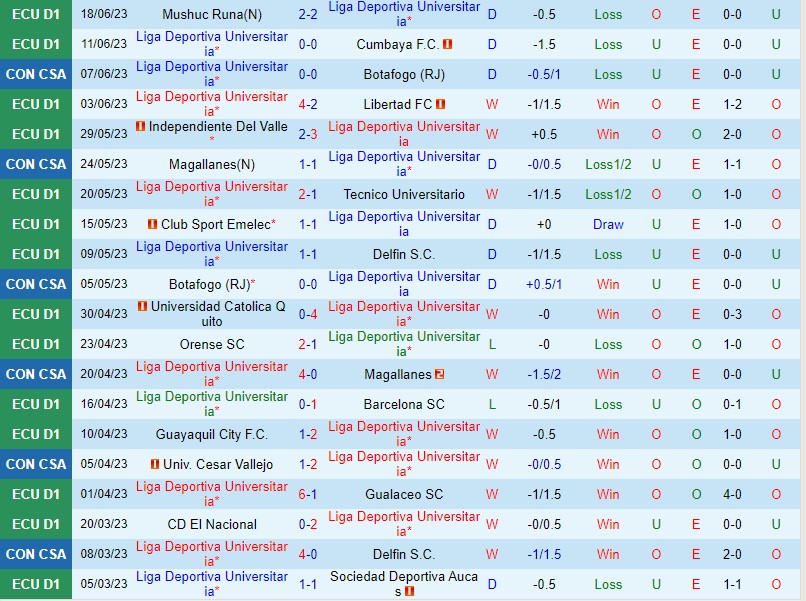Click the date 29/05/23
The height and width of the screenshot is (601, 806).
click(x=104, y=134)
